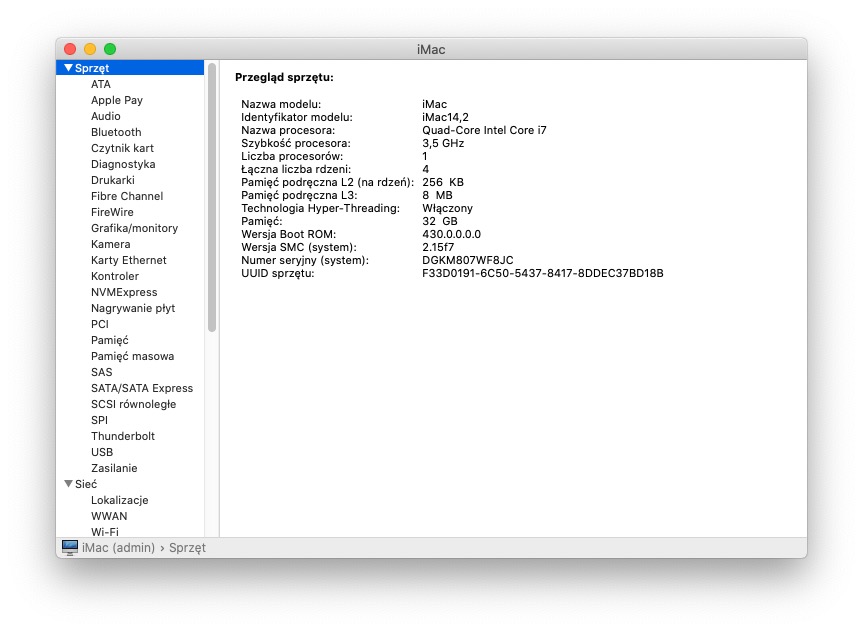
Task: Click the UUID value F33D0191-6C50-5437-8417-8DDEC37BD18B
Action: [x=543, y=273]
